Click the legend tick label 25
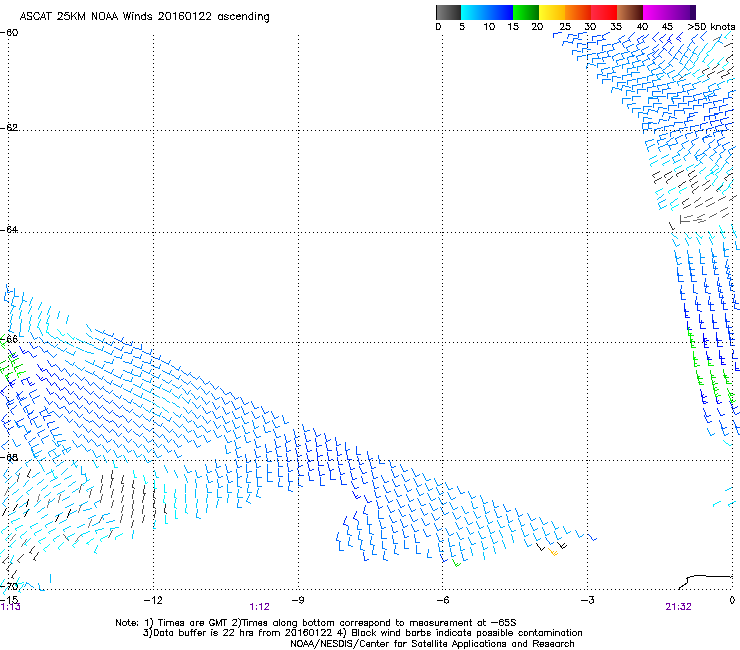This screenshot has height=650, width=740. pos(565,27)
